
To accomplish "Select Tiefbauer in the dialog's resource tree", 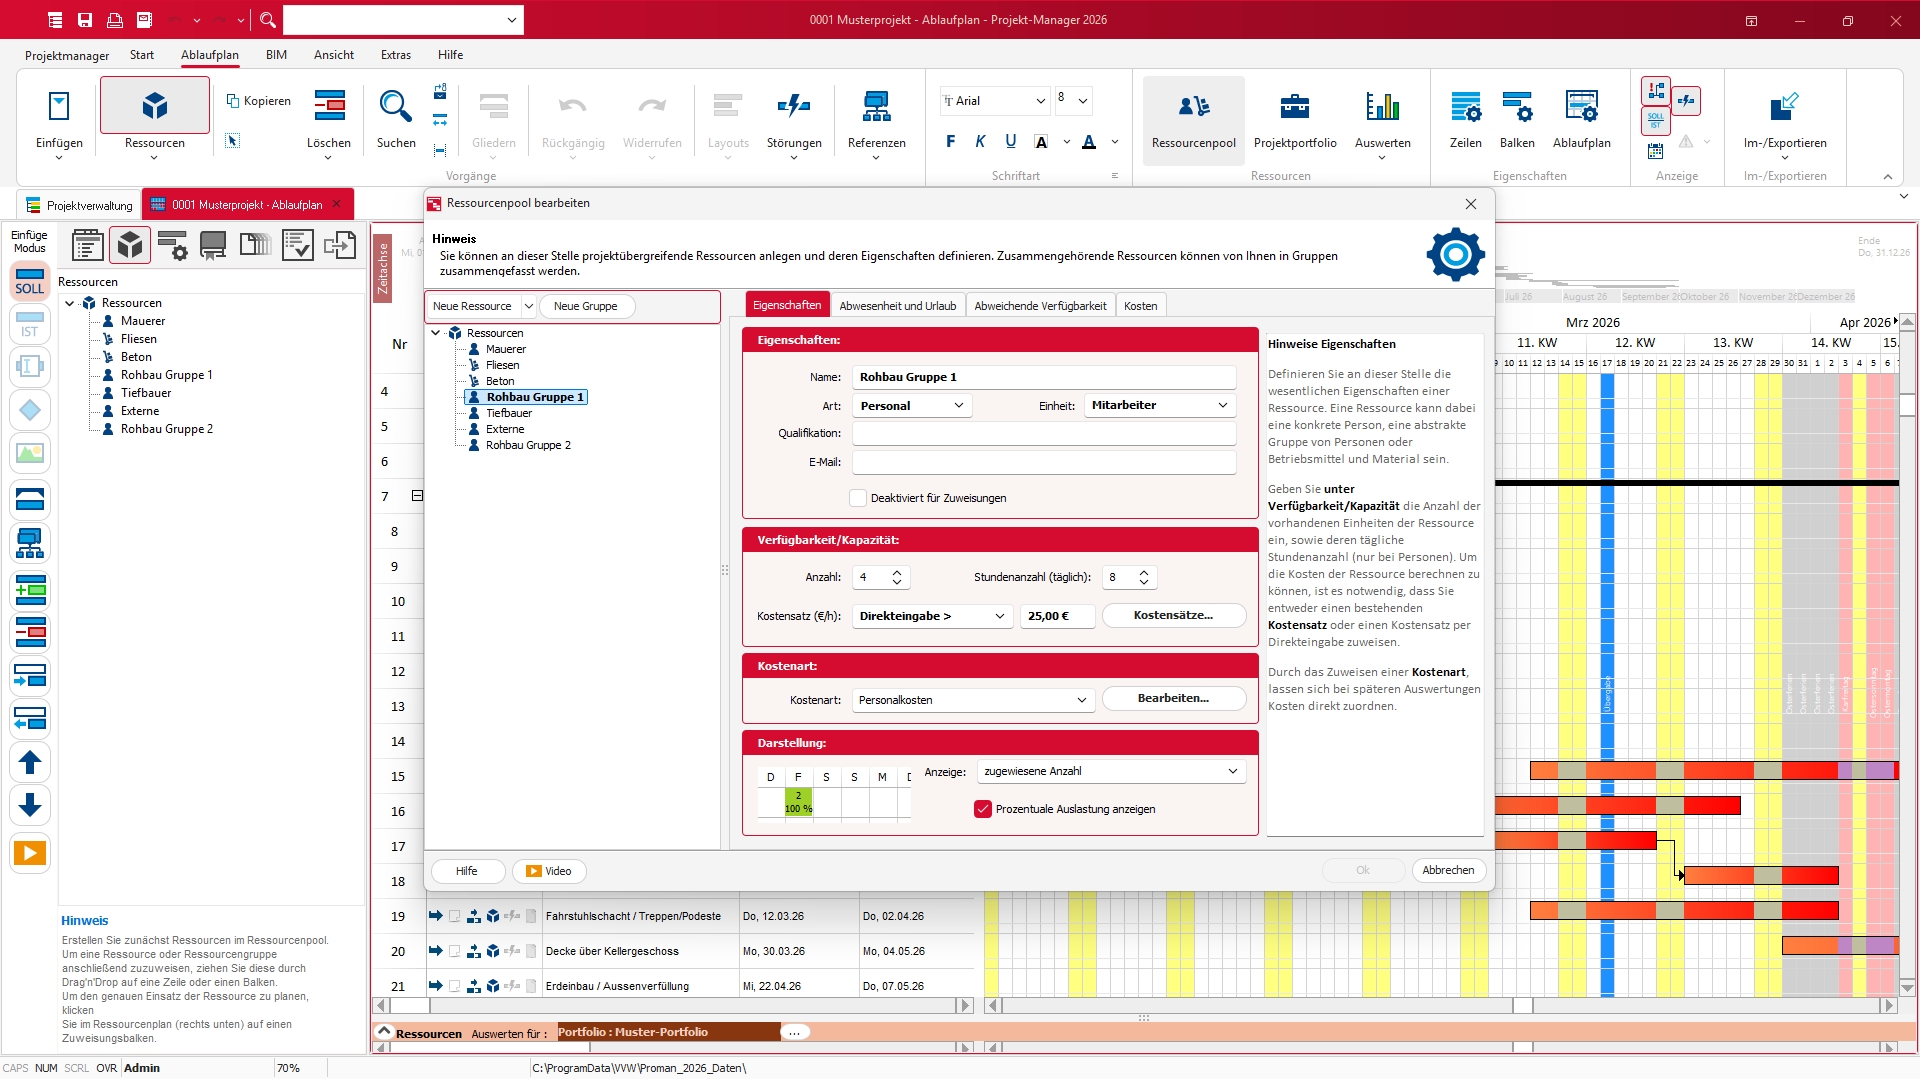I will [x=509, y=413].
